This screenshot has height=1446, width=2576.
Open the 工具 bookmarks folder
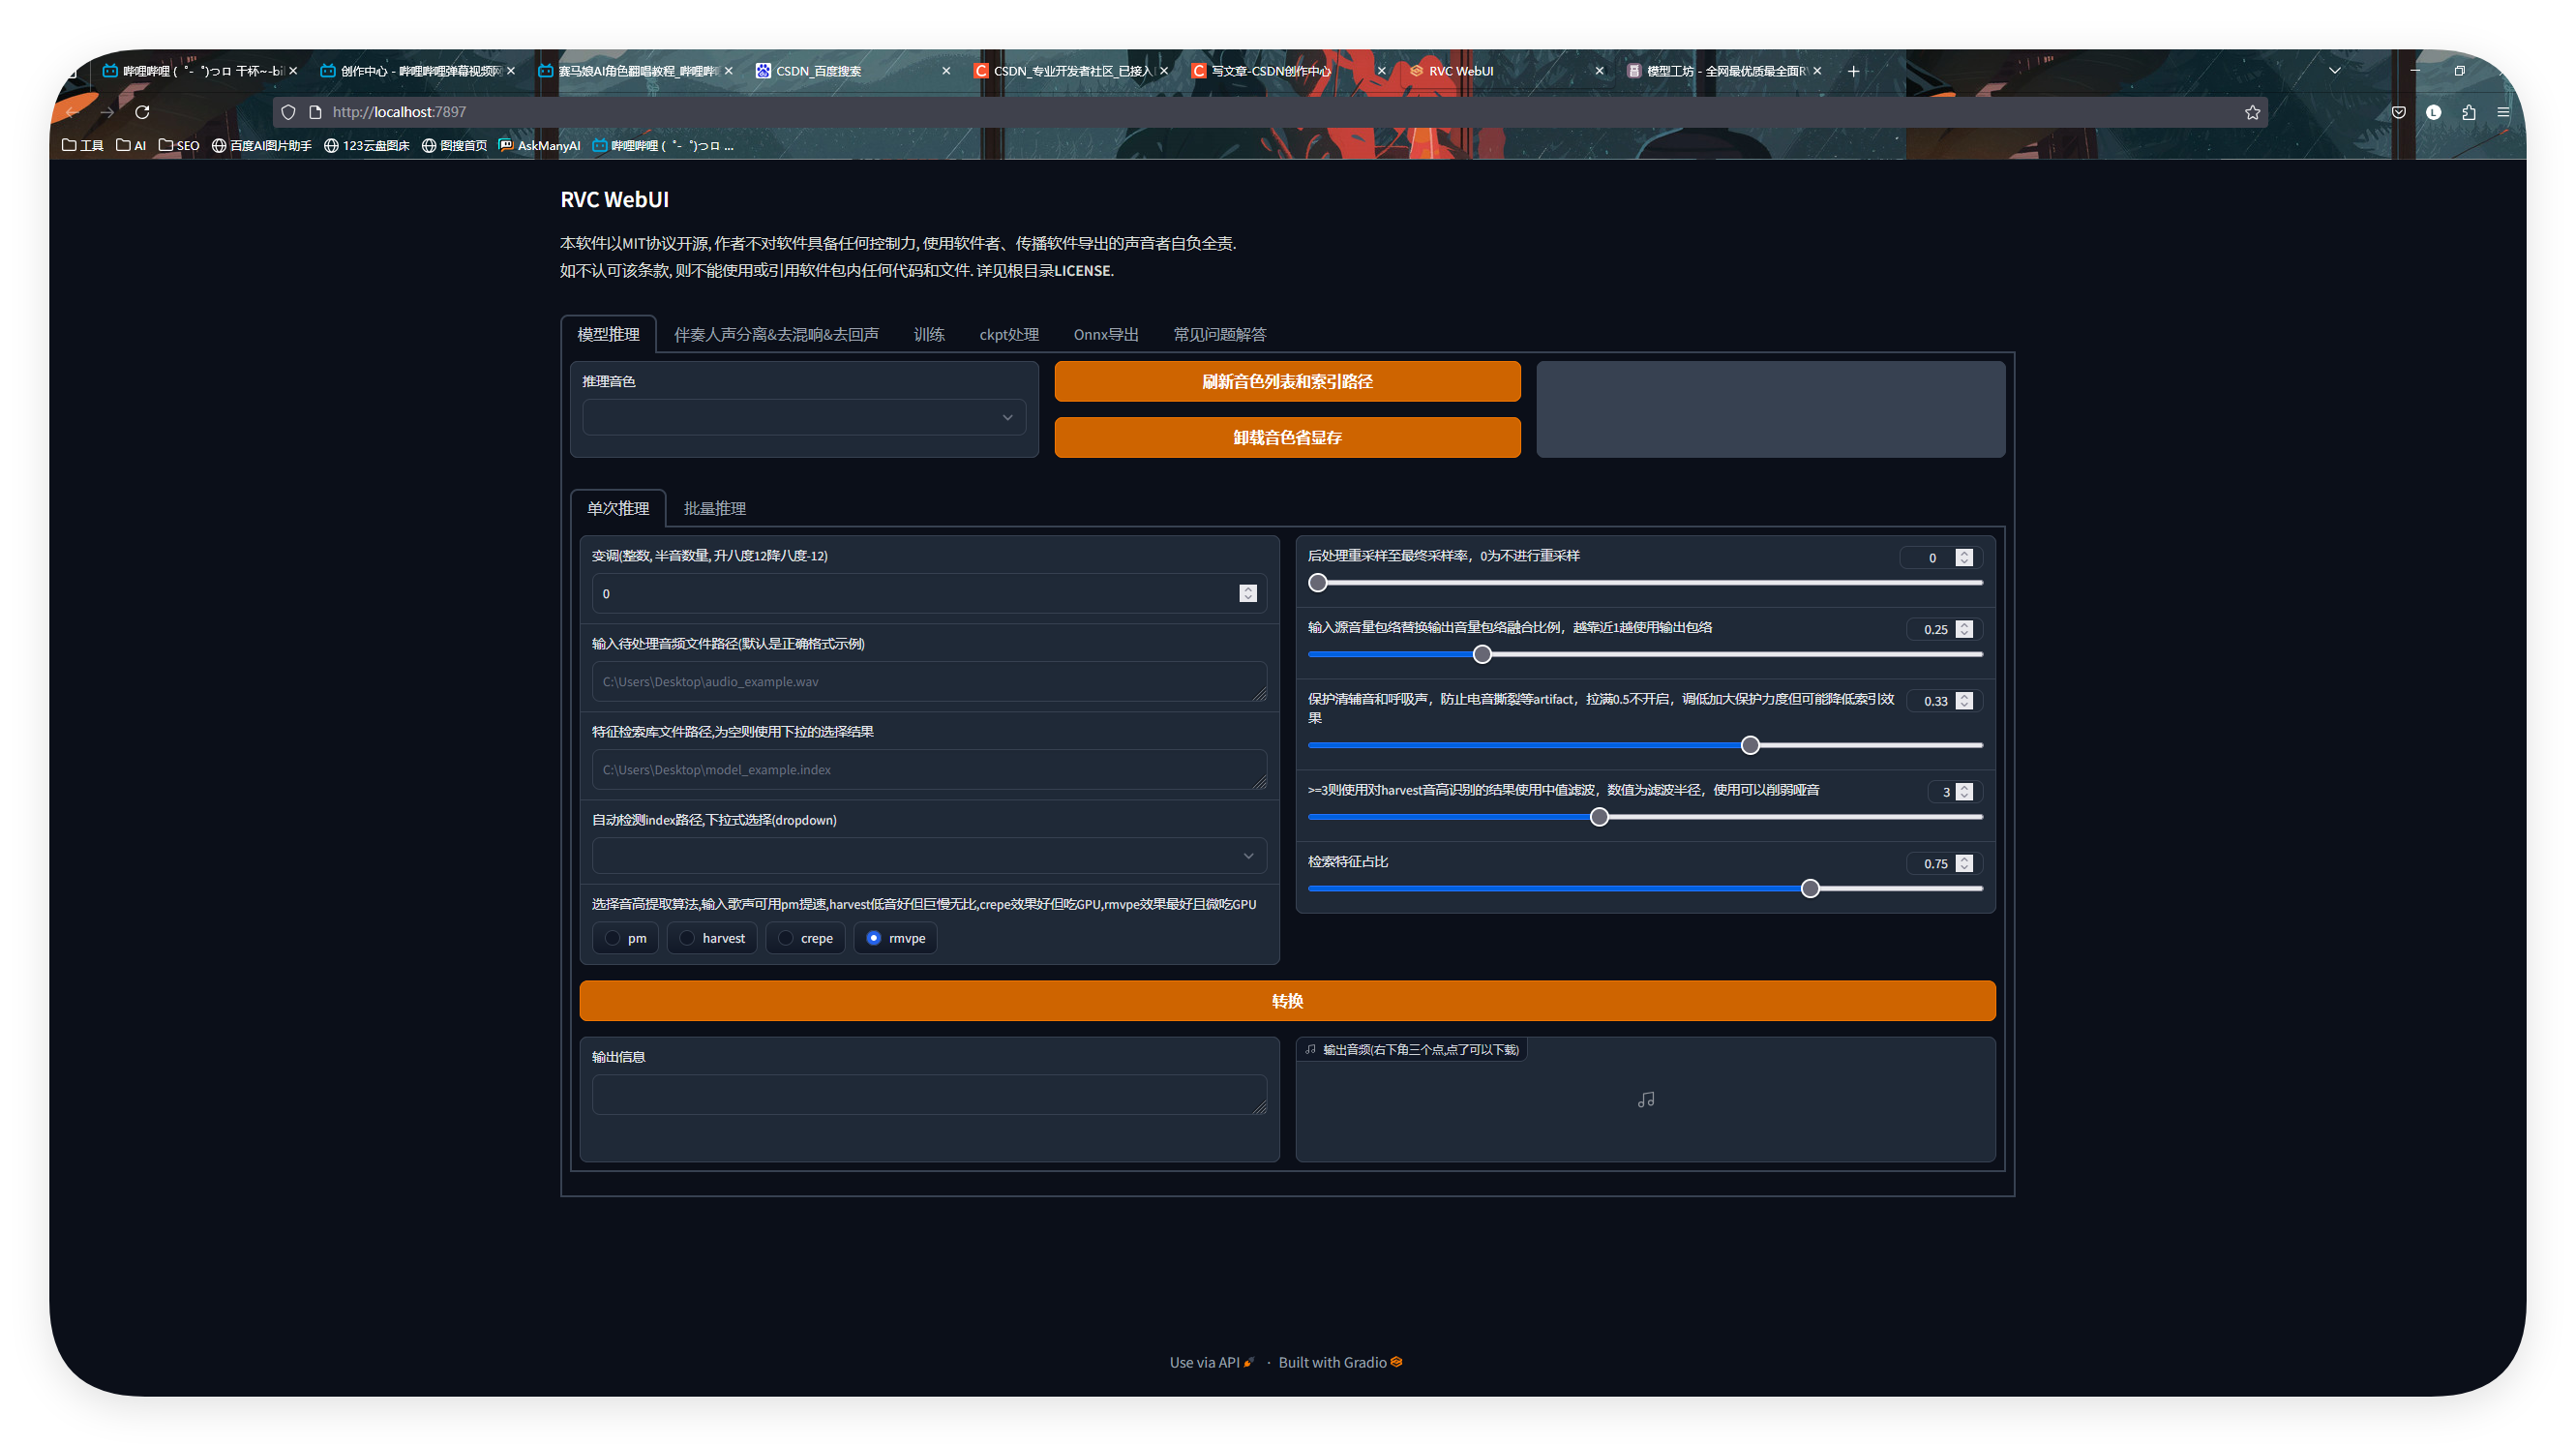click(83, 146)
